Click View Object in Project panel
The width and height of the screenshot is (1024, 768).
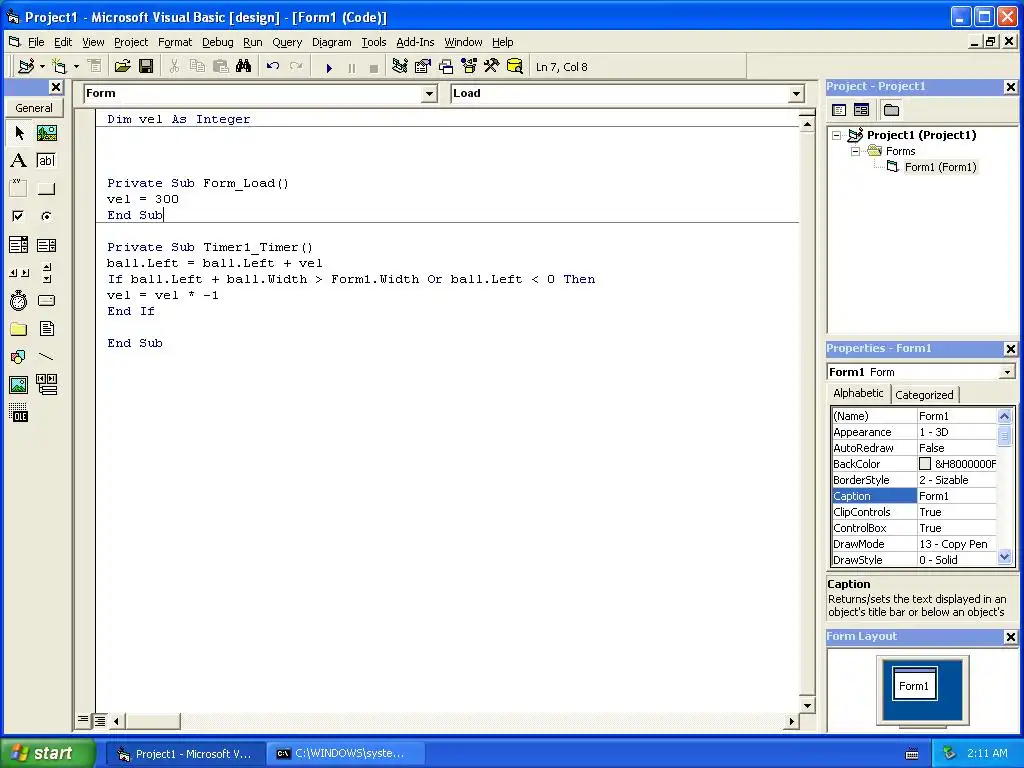coord(861,110)
